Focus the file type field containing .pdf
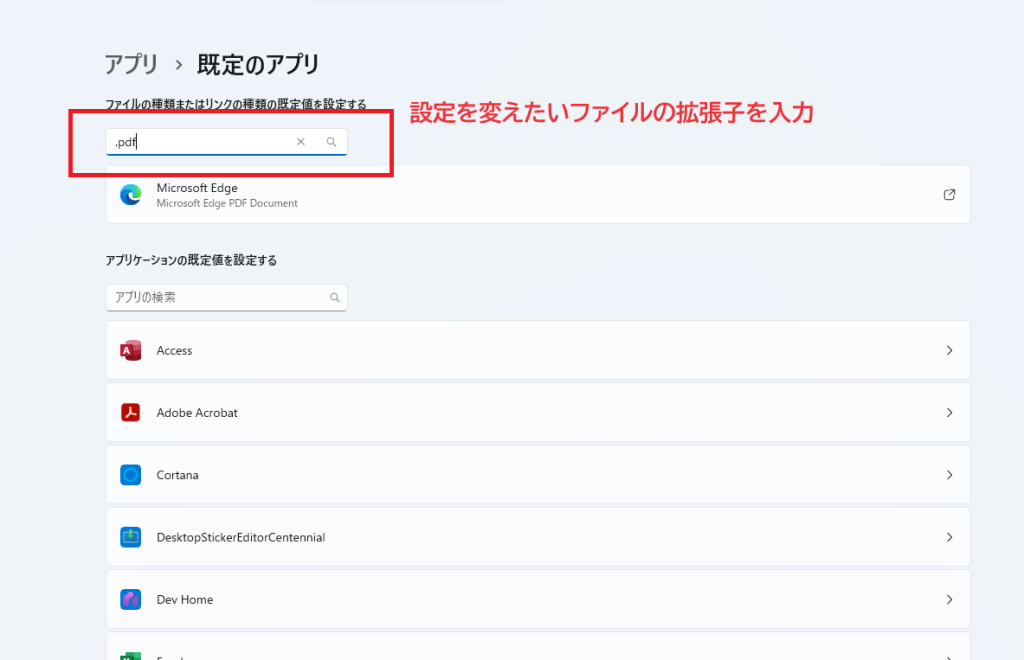Image resolution: width=1024 pixels, height=660 pixels. click(x=227, y=142)
